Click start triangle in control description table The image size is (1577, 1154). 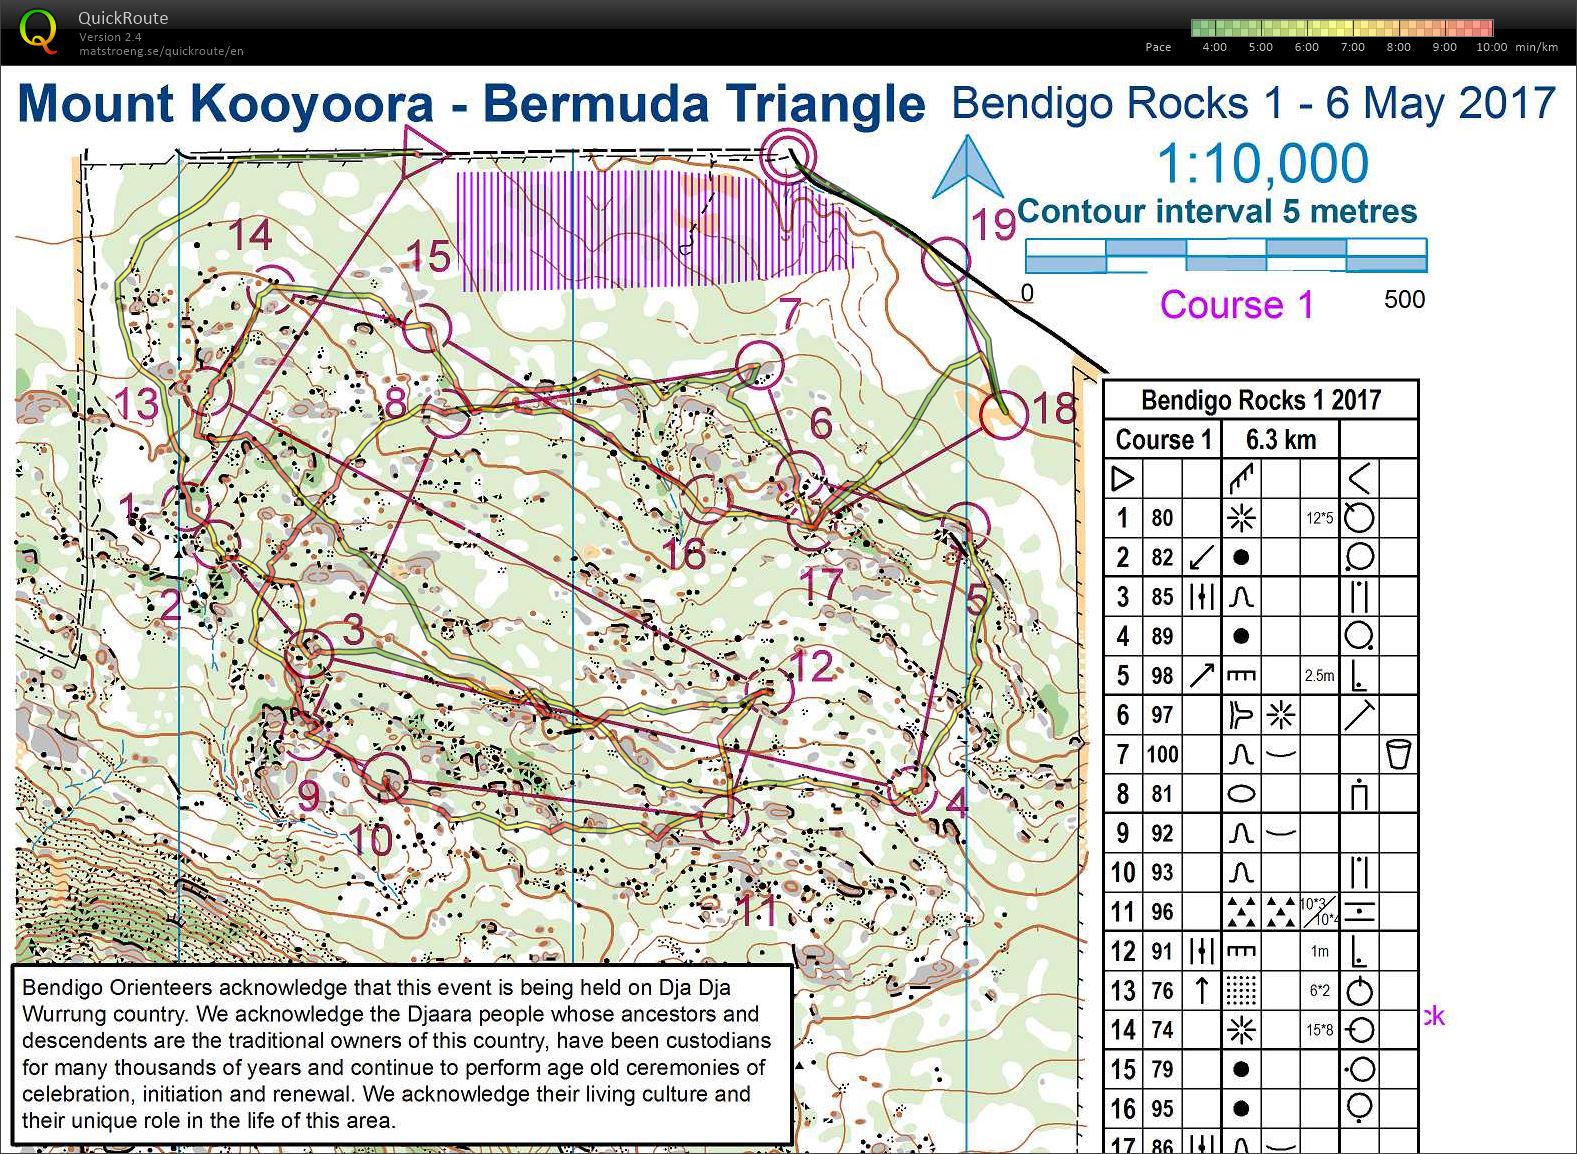tap(1123, 478)
